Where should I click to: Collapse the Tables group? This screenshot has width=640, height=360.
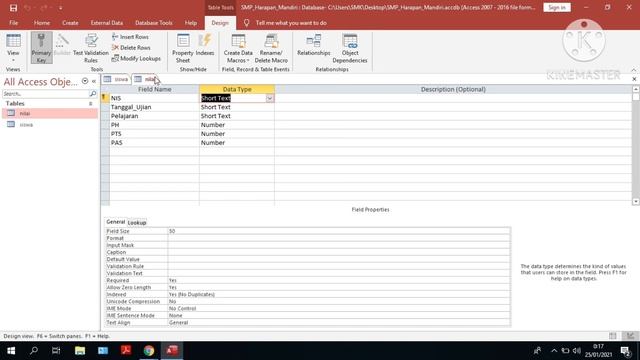(91, 104)
